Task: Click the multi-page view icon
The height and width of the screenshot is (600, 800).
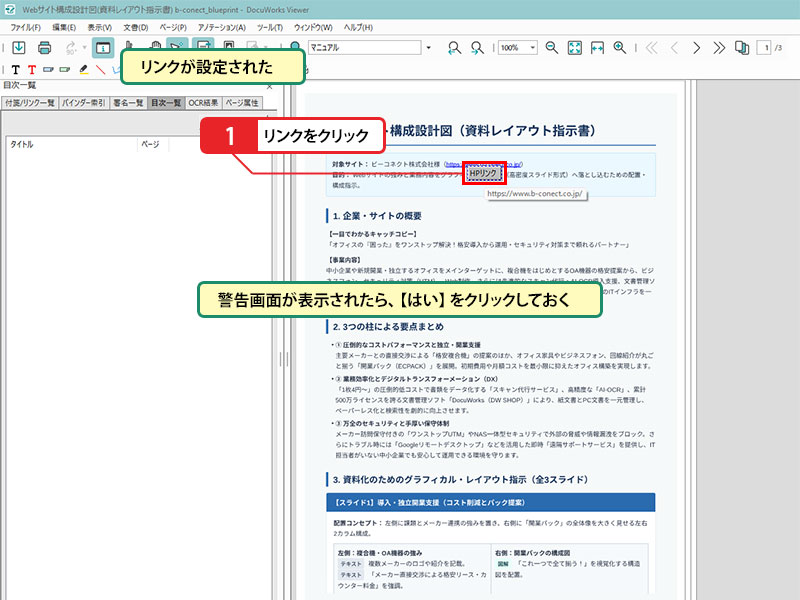Action: (x=742, y=48)
